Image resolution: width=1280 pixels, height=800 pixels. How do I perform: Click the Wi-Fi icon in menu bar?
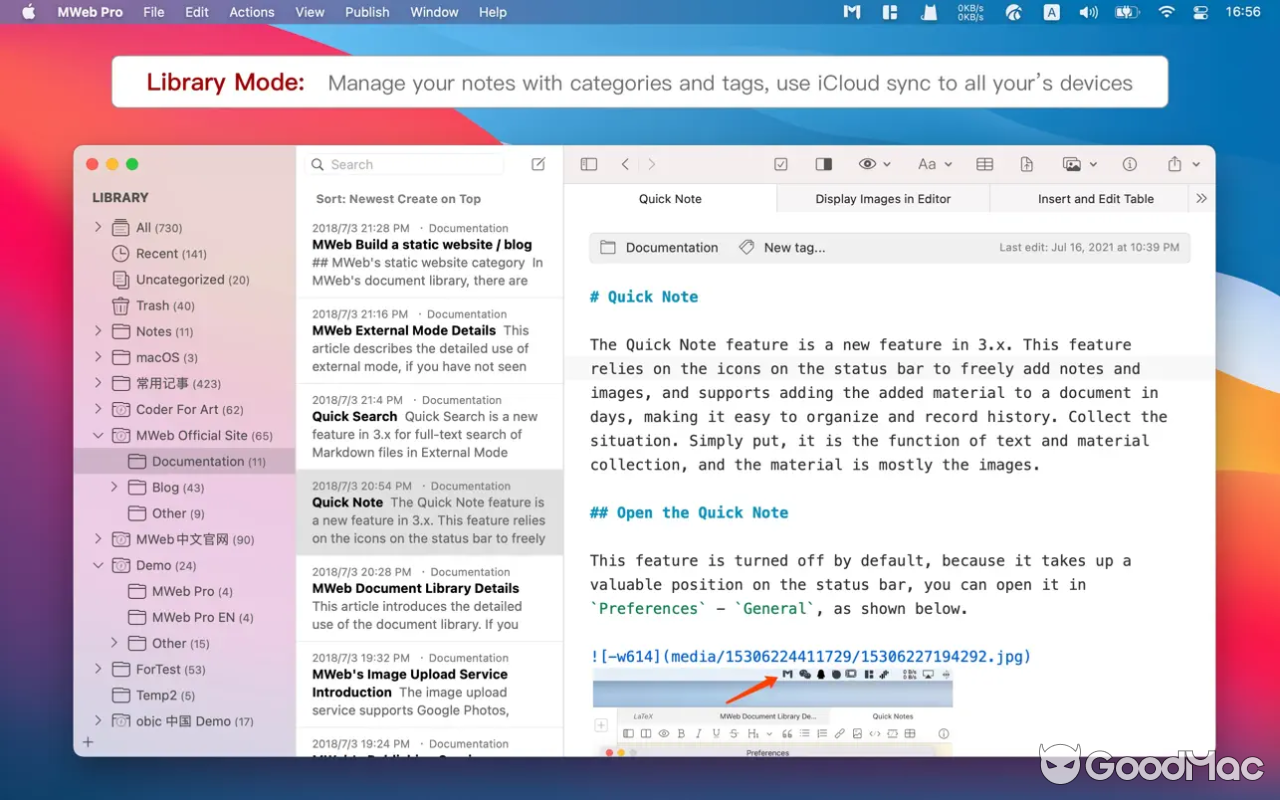(x=1165, y=12)
